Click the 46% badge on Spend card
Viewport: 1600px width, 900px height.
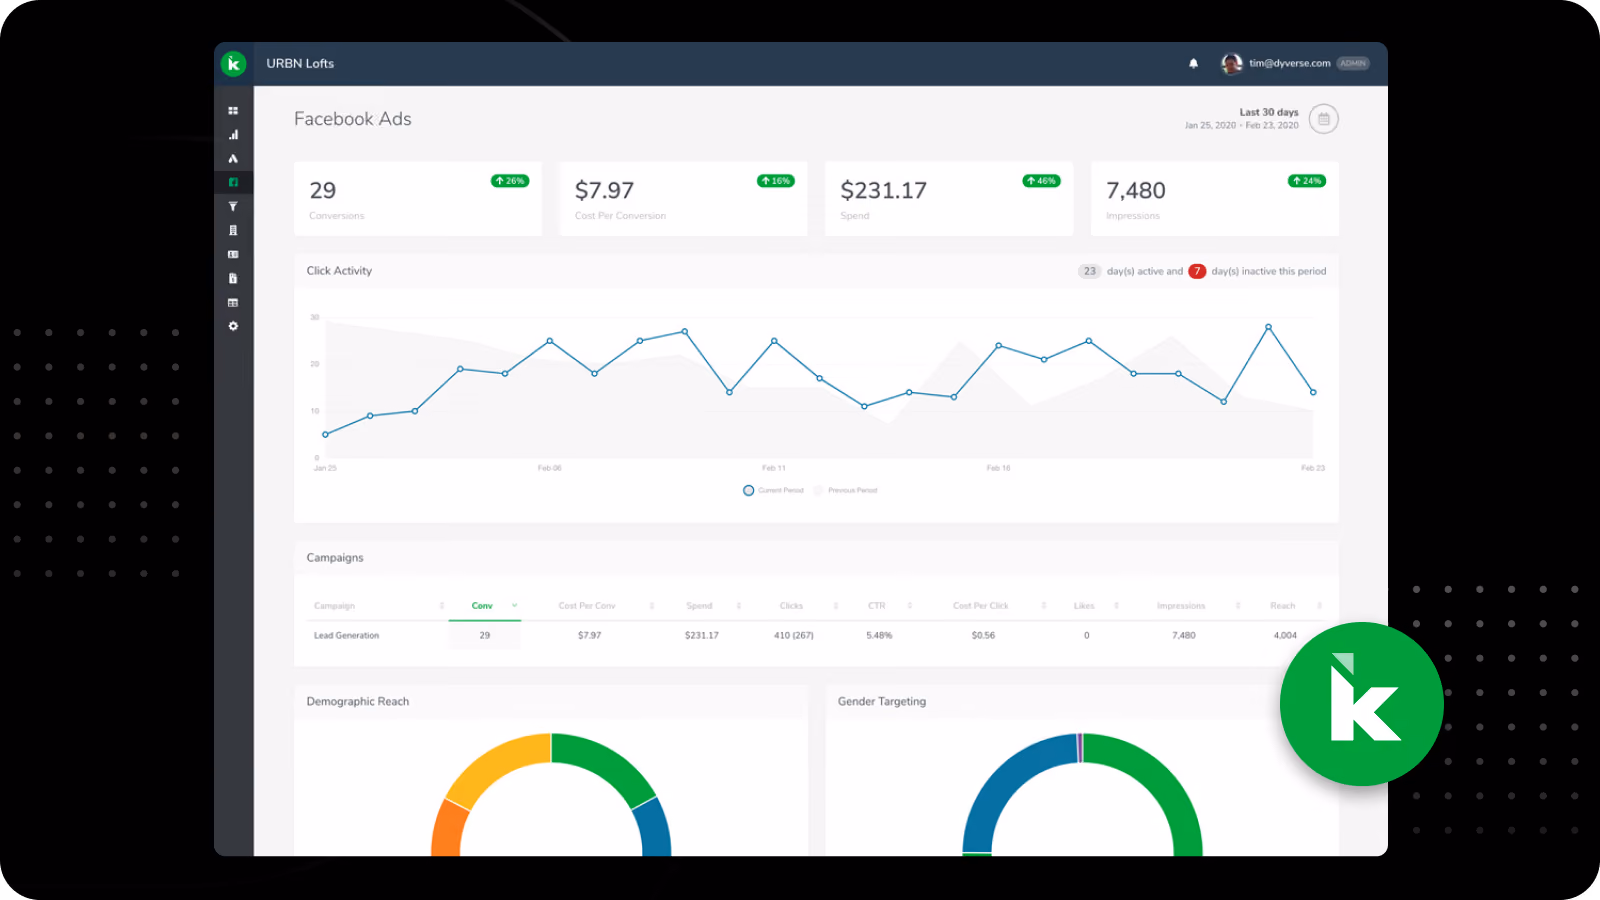point(1041,181)
